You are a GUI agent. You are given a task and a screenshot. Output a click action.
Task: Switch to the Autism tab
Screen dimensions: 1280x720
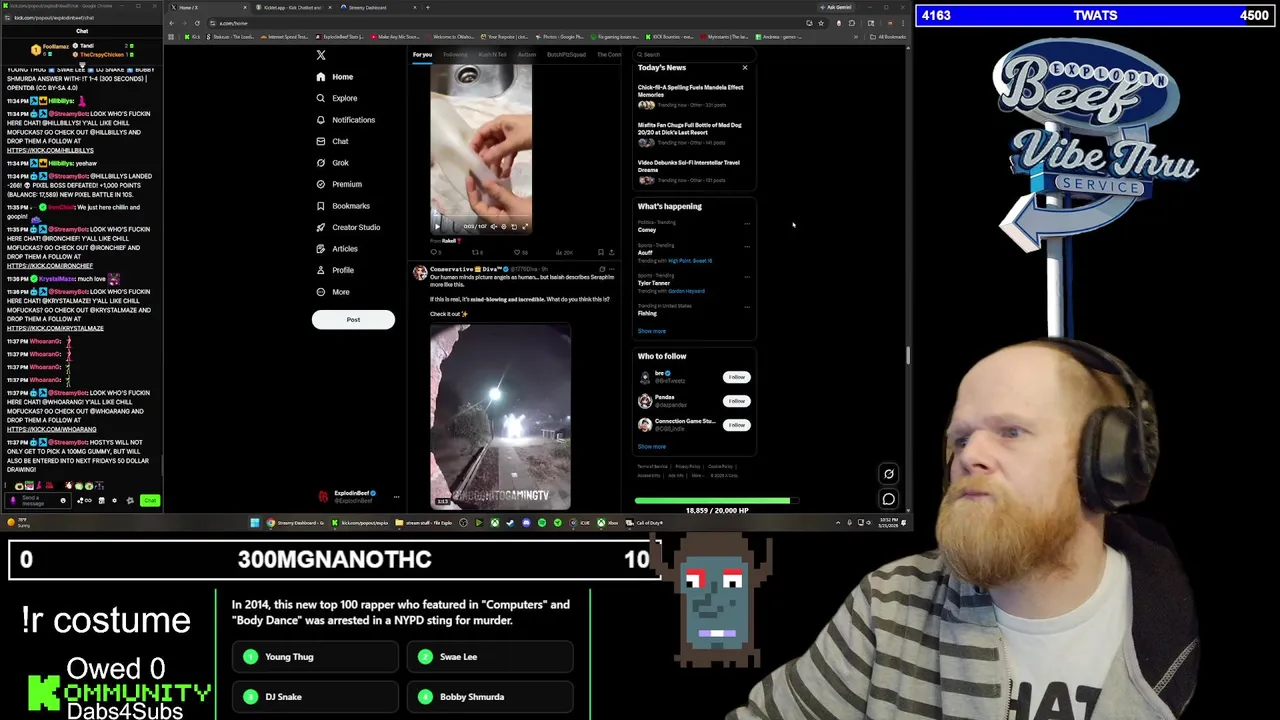point(527,55)
